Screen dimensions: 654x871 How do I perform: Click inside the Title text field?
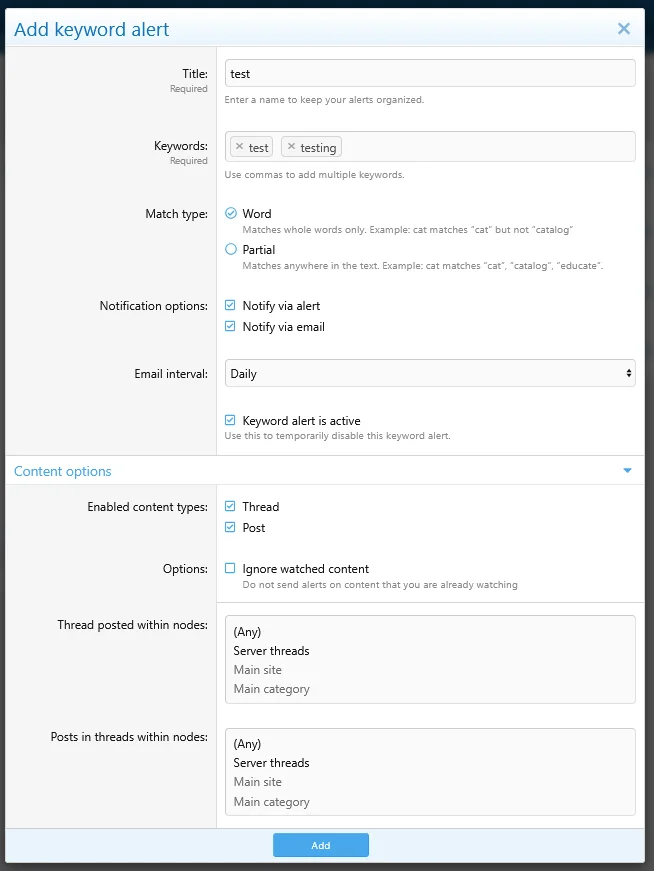[x=430, y=72]
